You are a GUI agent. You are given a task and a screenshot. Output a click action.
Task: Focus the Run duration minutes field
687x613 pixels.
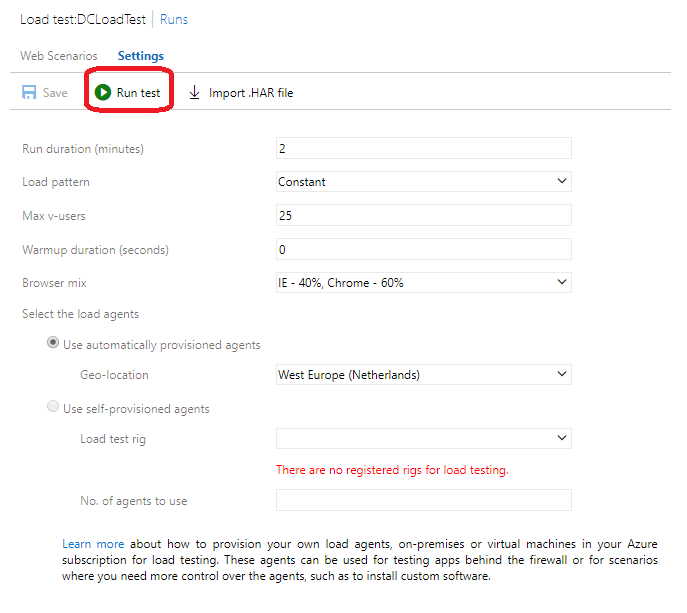(424, 148)
